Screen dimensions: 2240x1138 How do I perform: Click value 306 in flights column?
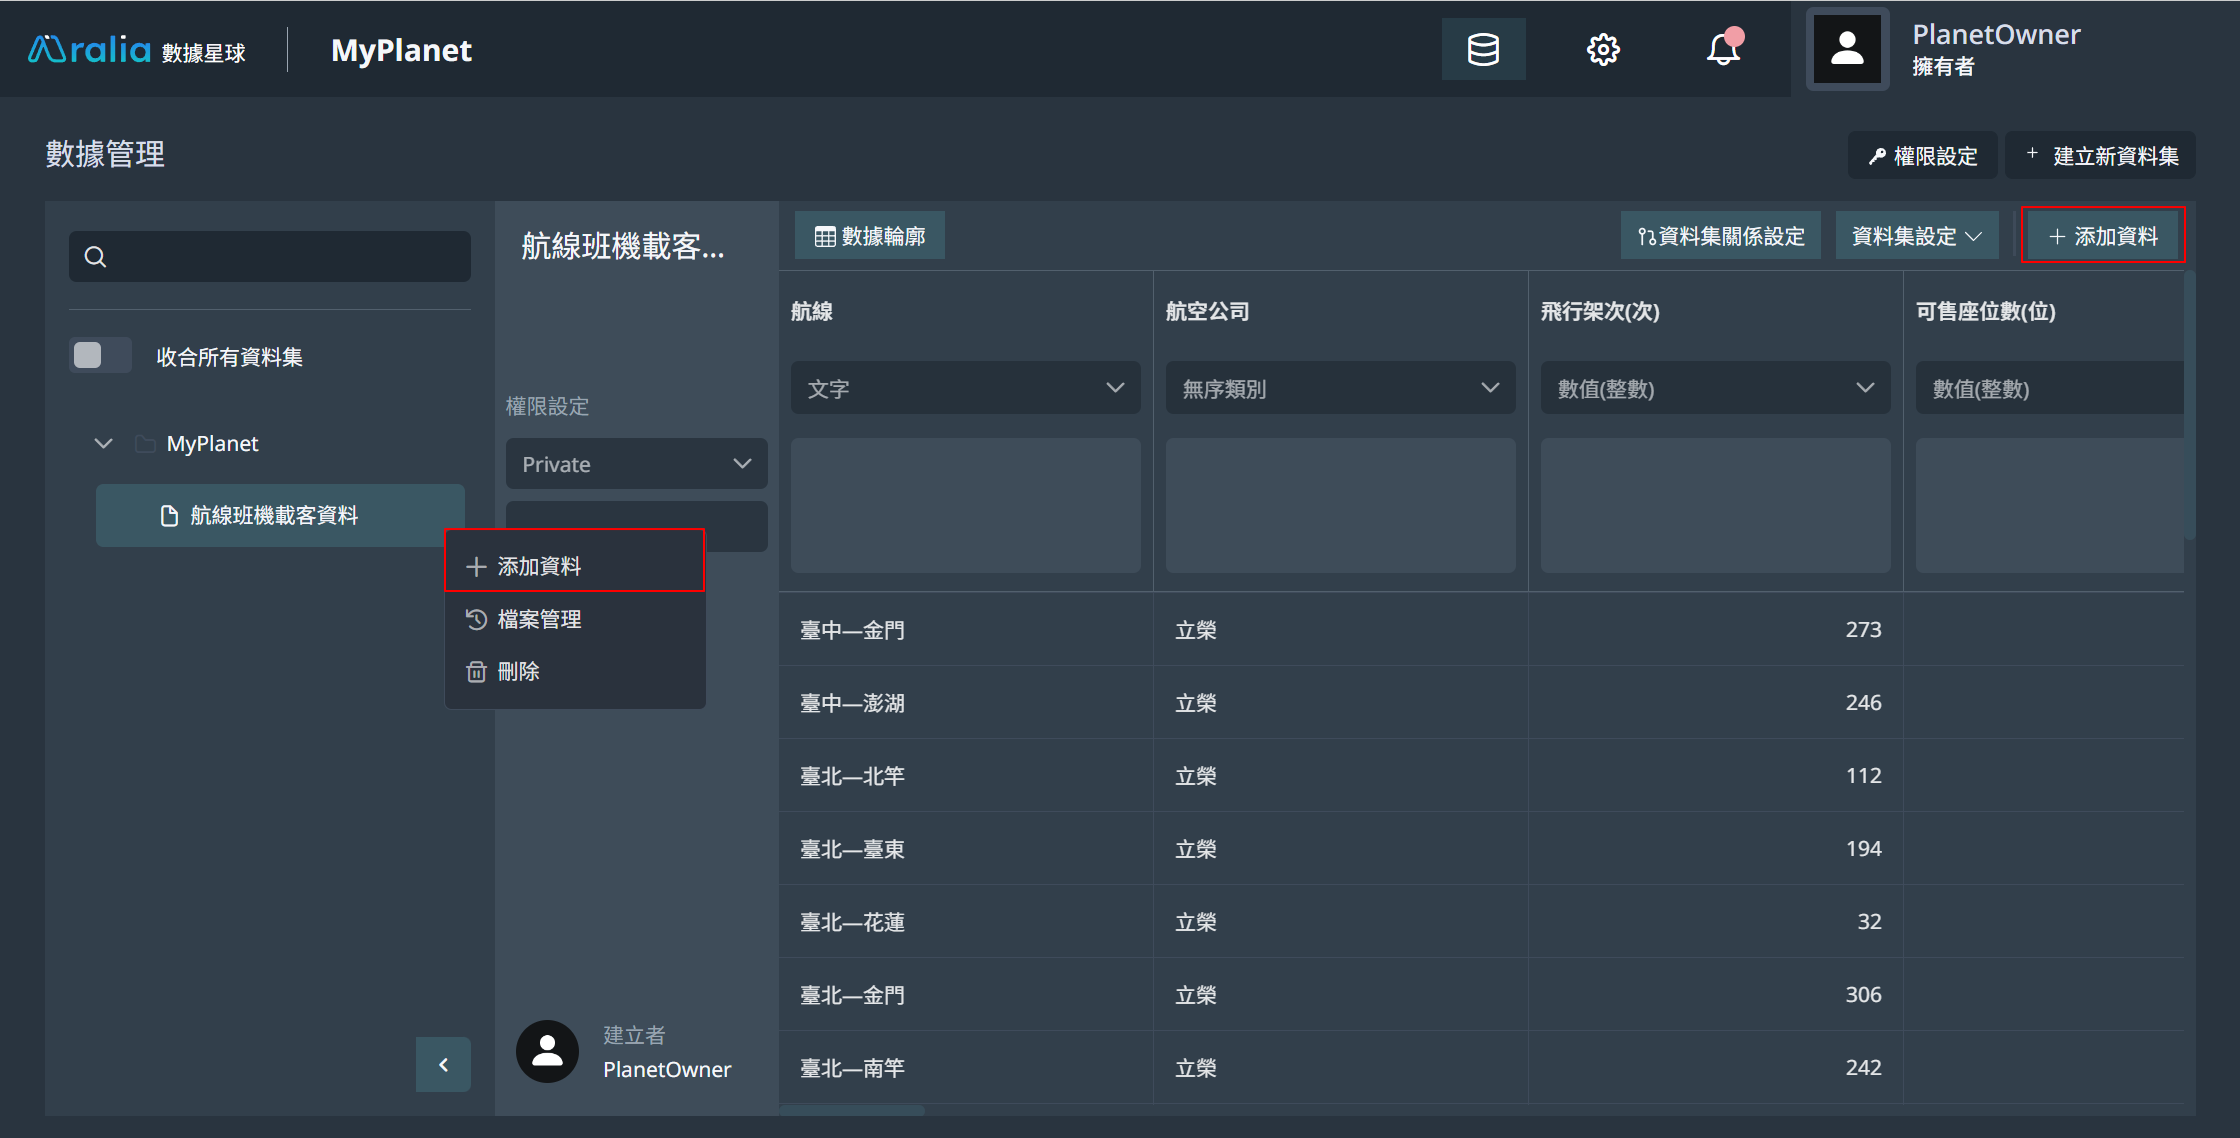click(x=1863, y=995)
